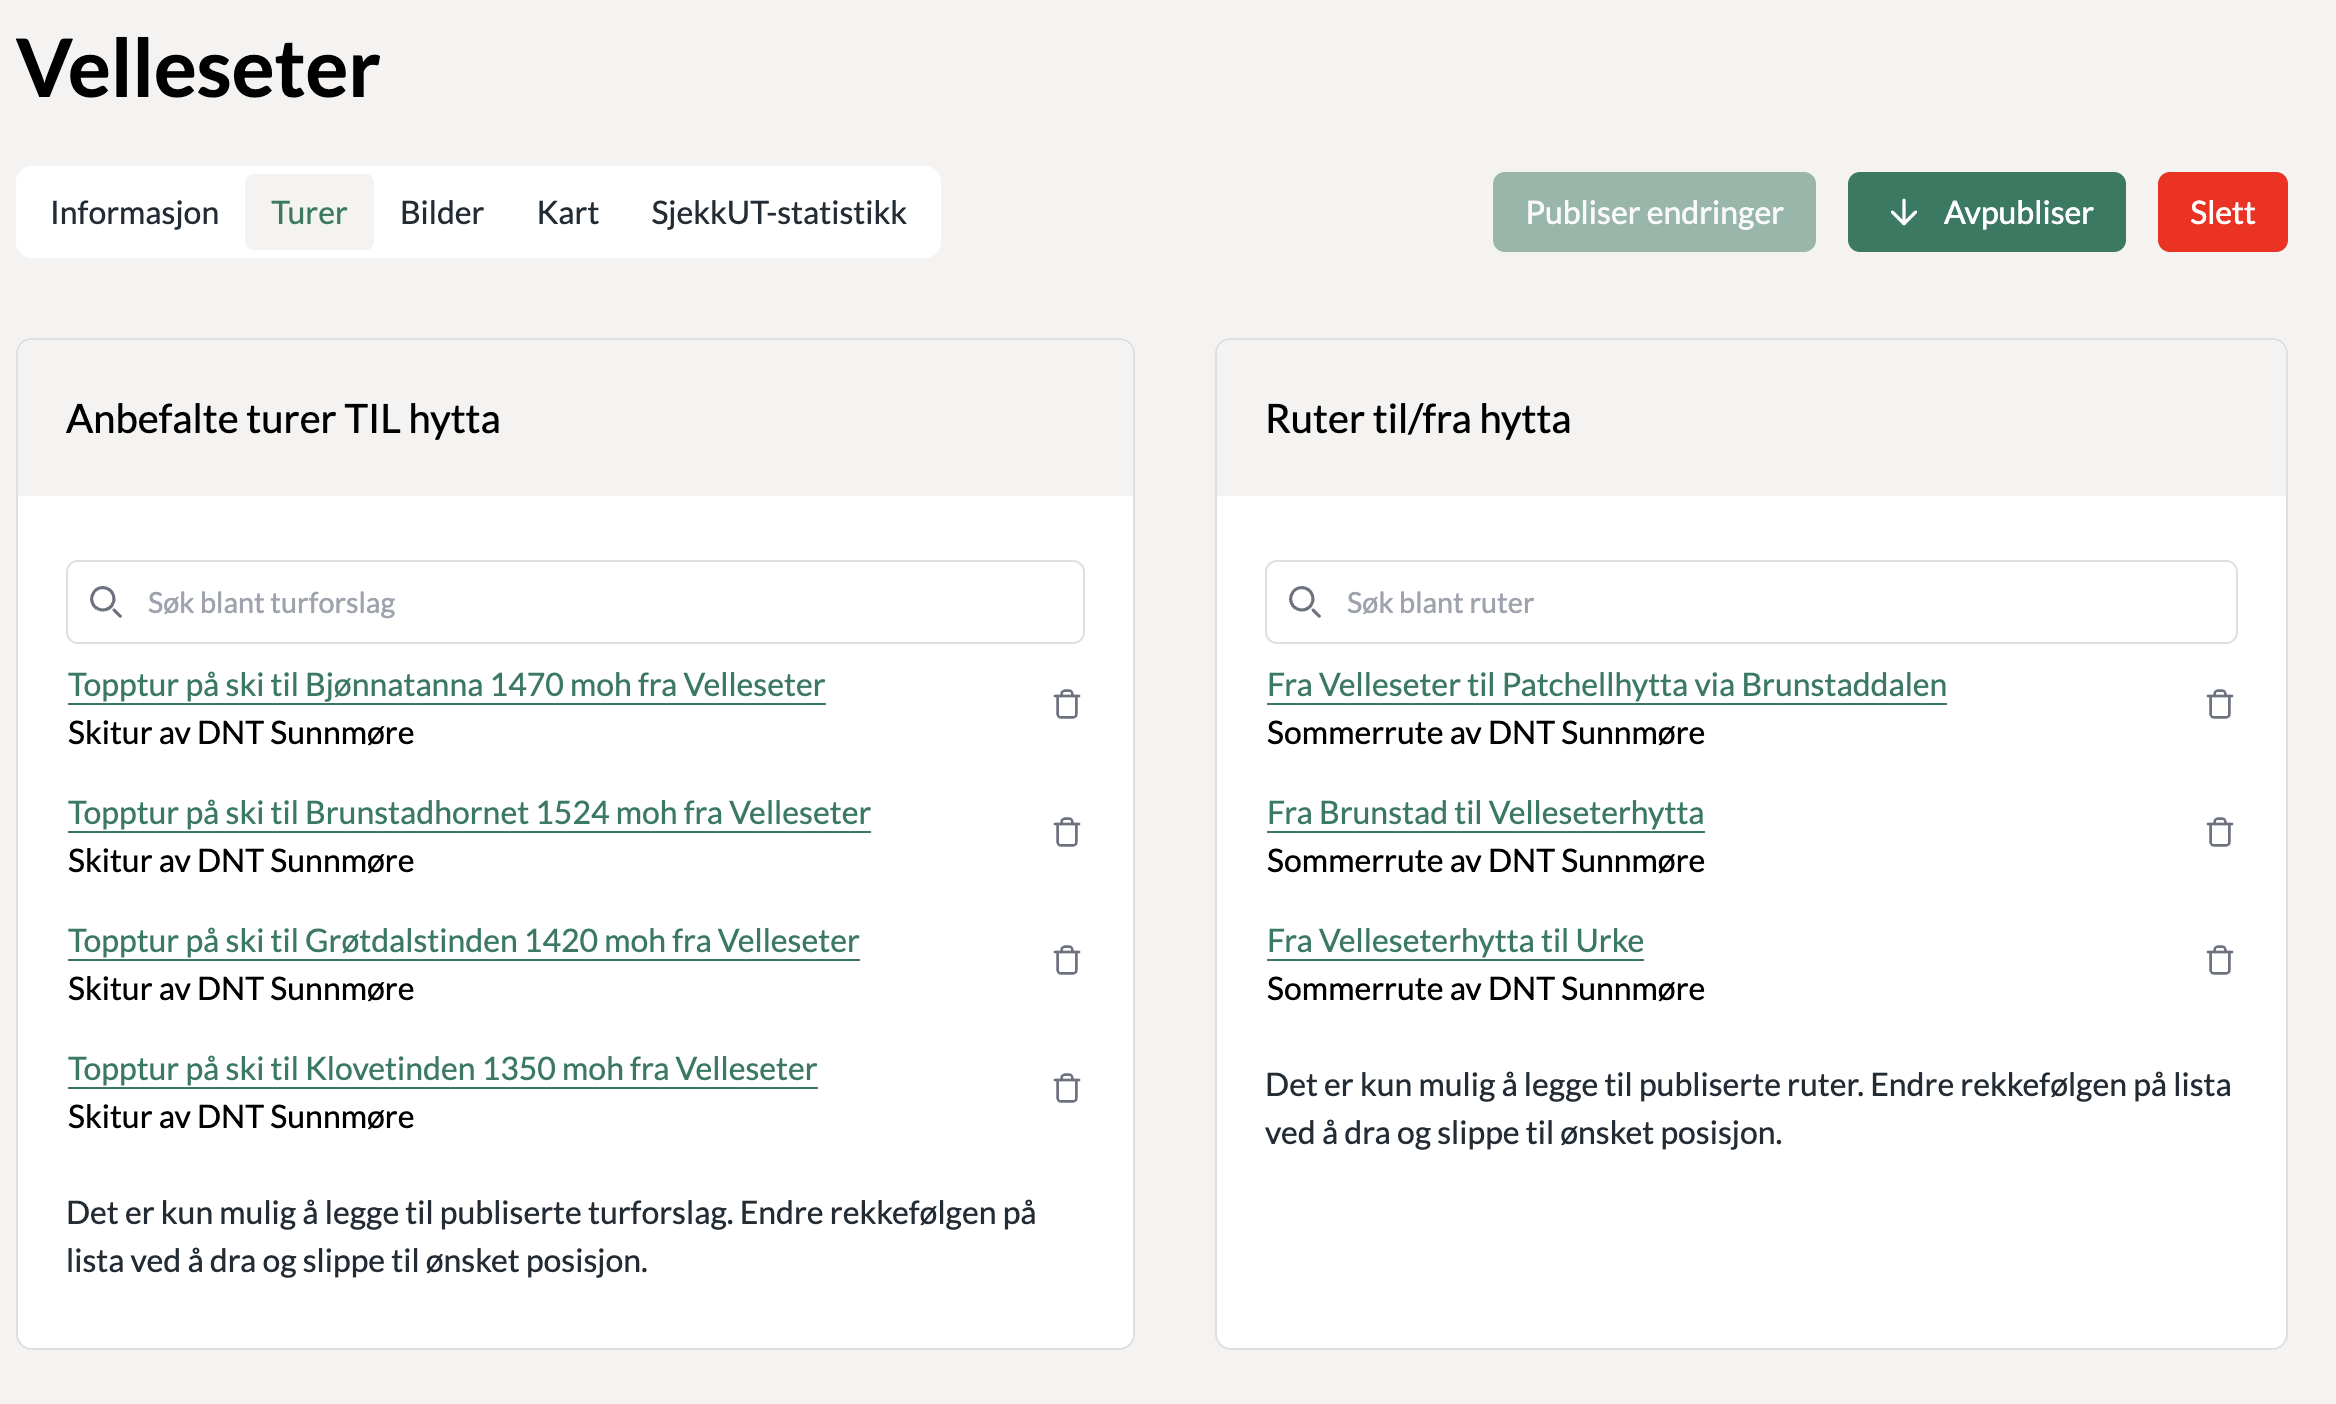Go to the Kart tab
2336x1404 pixels.
pos(567,213)
